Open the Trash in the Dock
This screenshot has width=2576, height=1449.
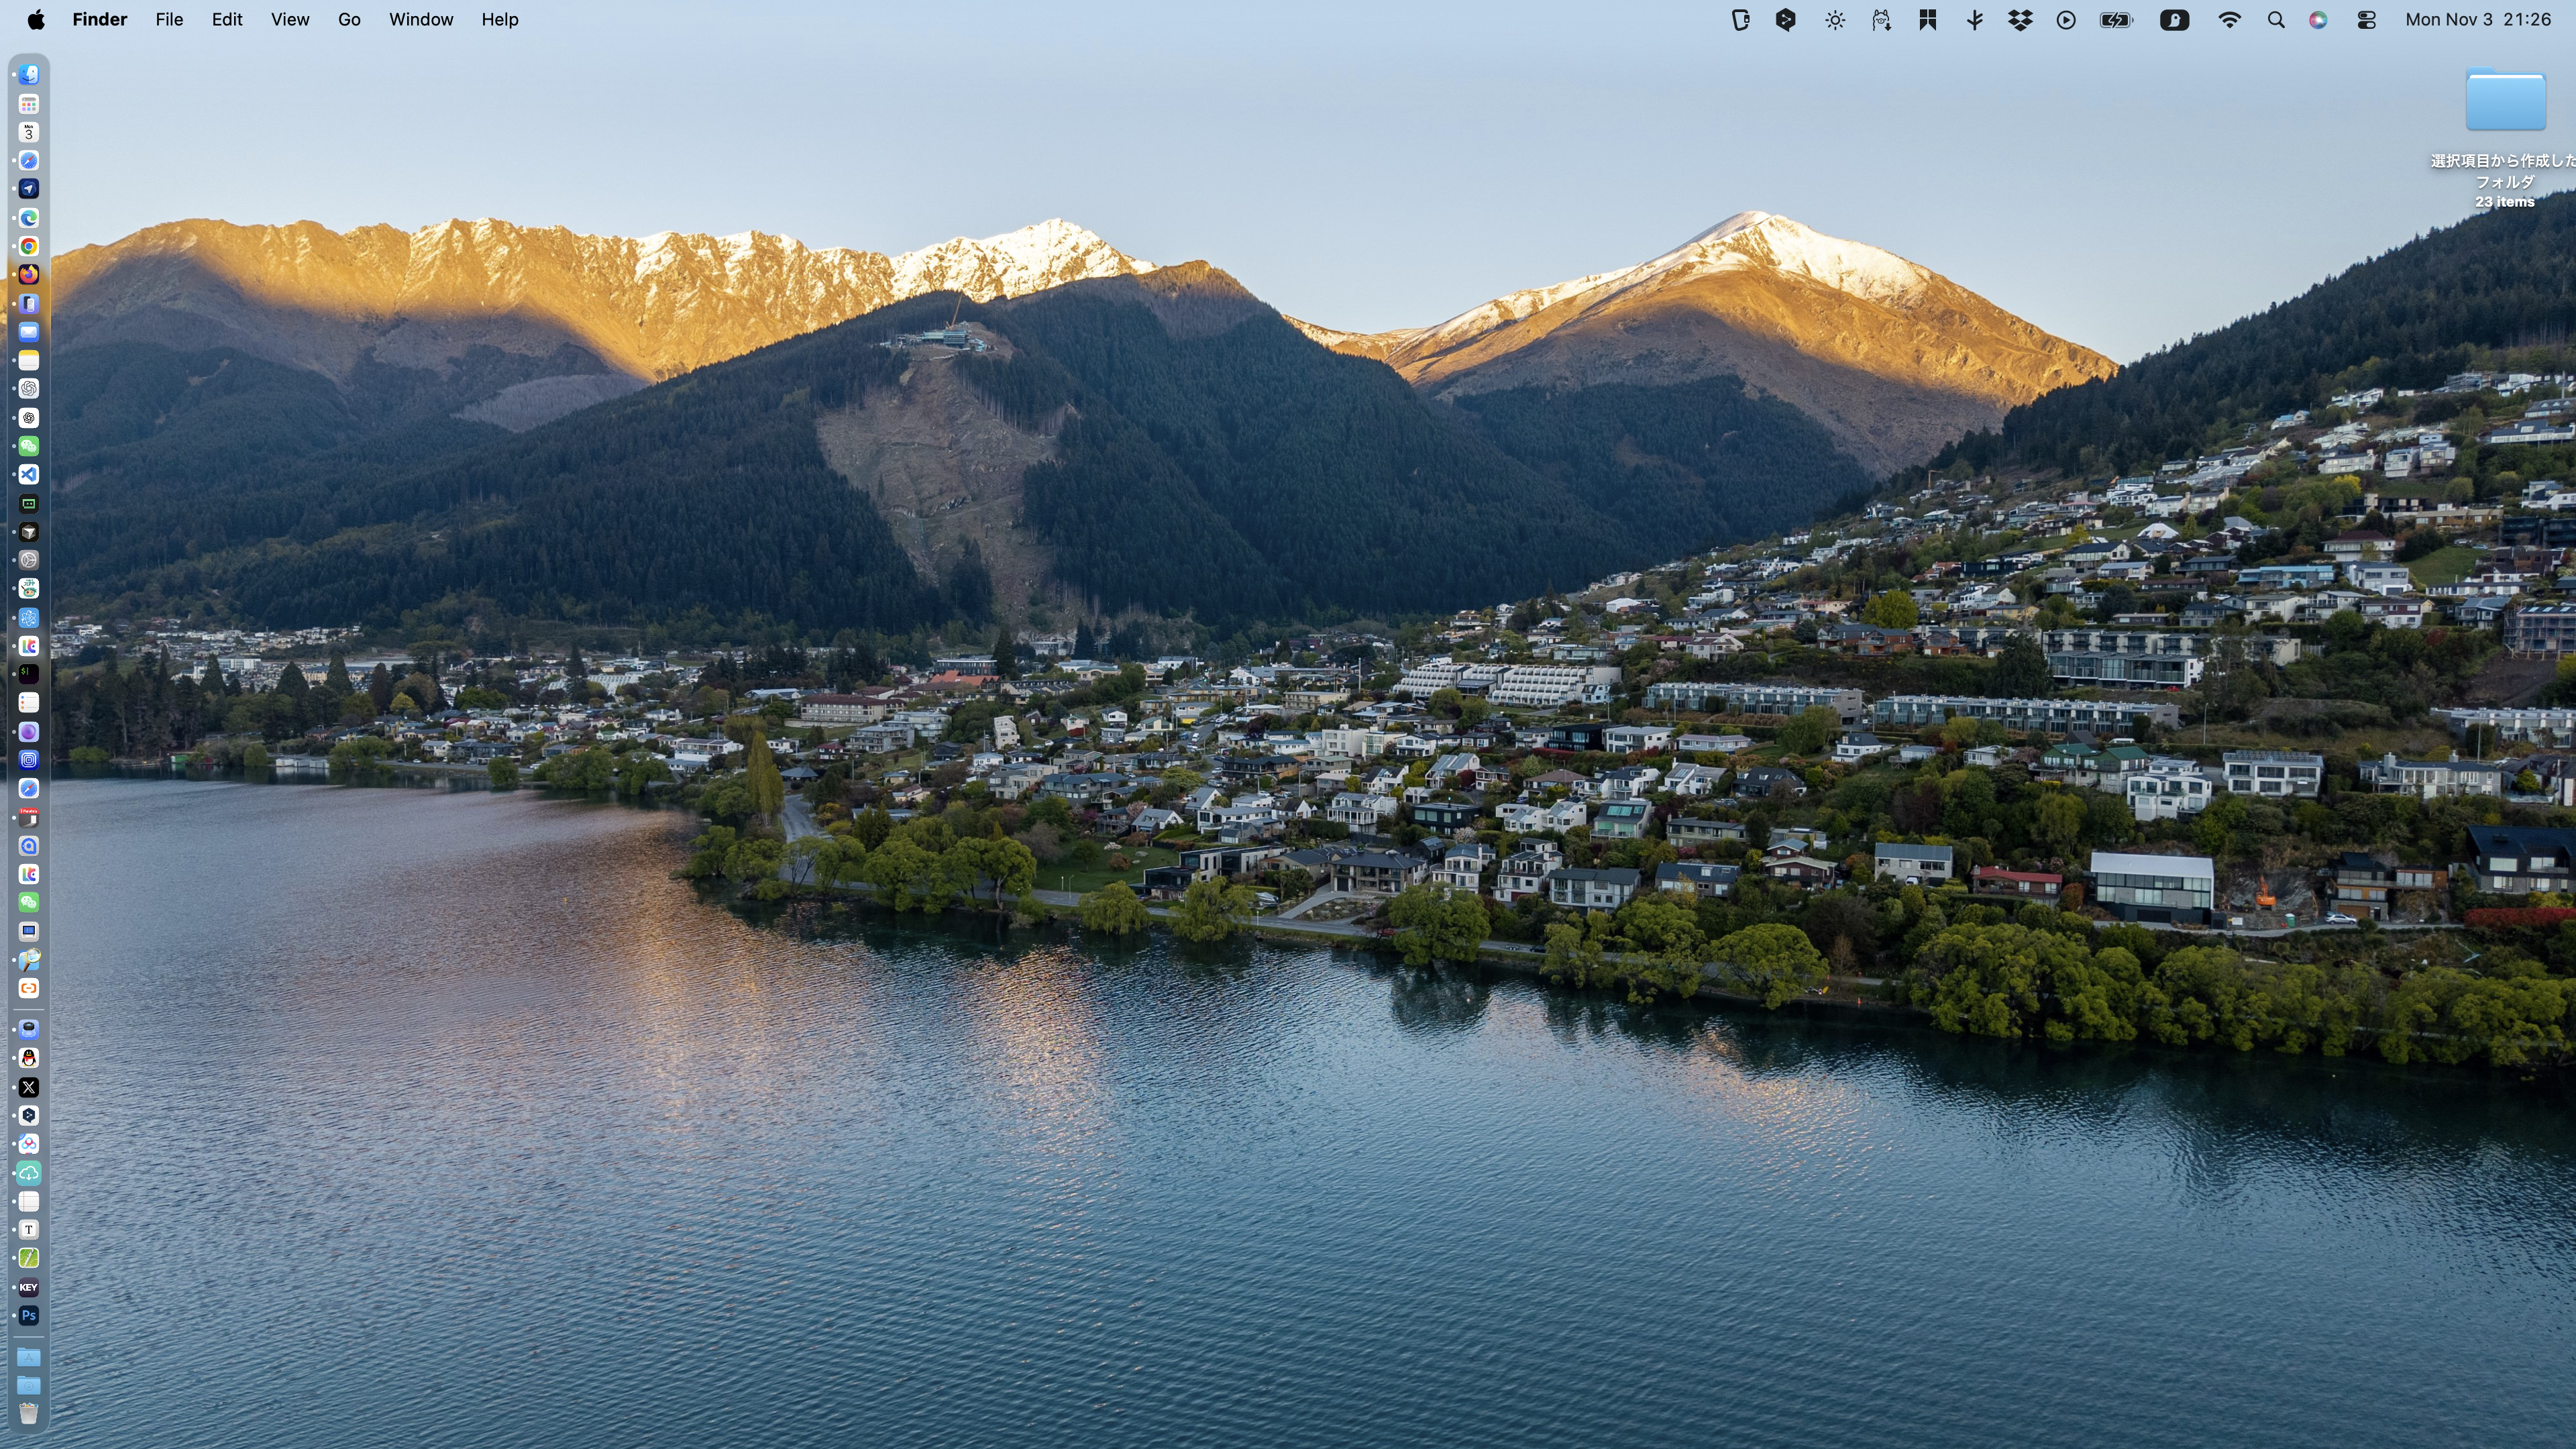(x=29, y=1413)
